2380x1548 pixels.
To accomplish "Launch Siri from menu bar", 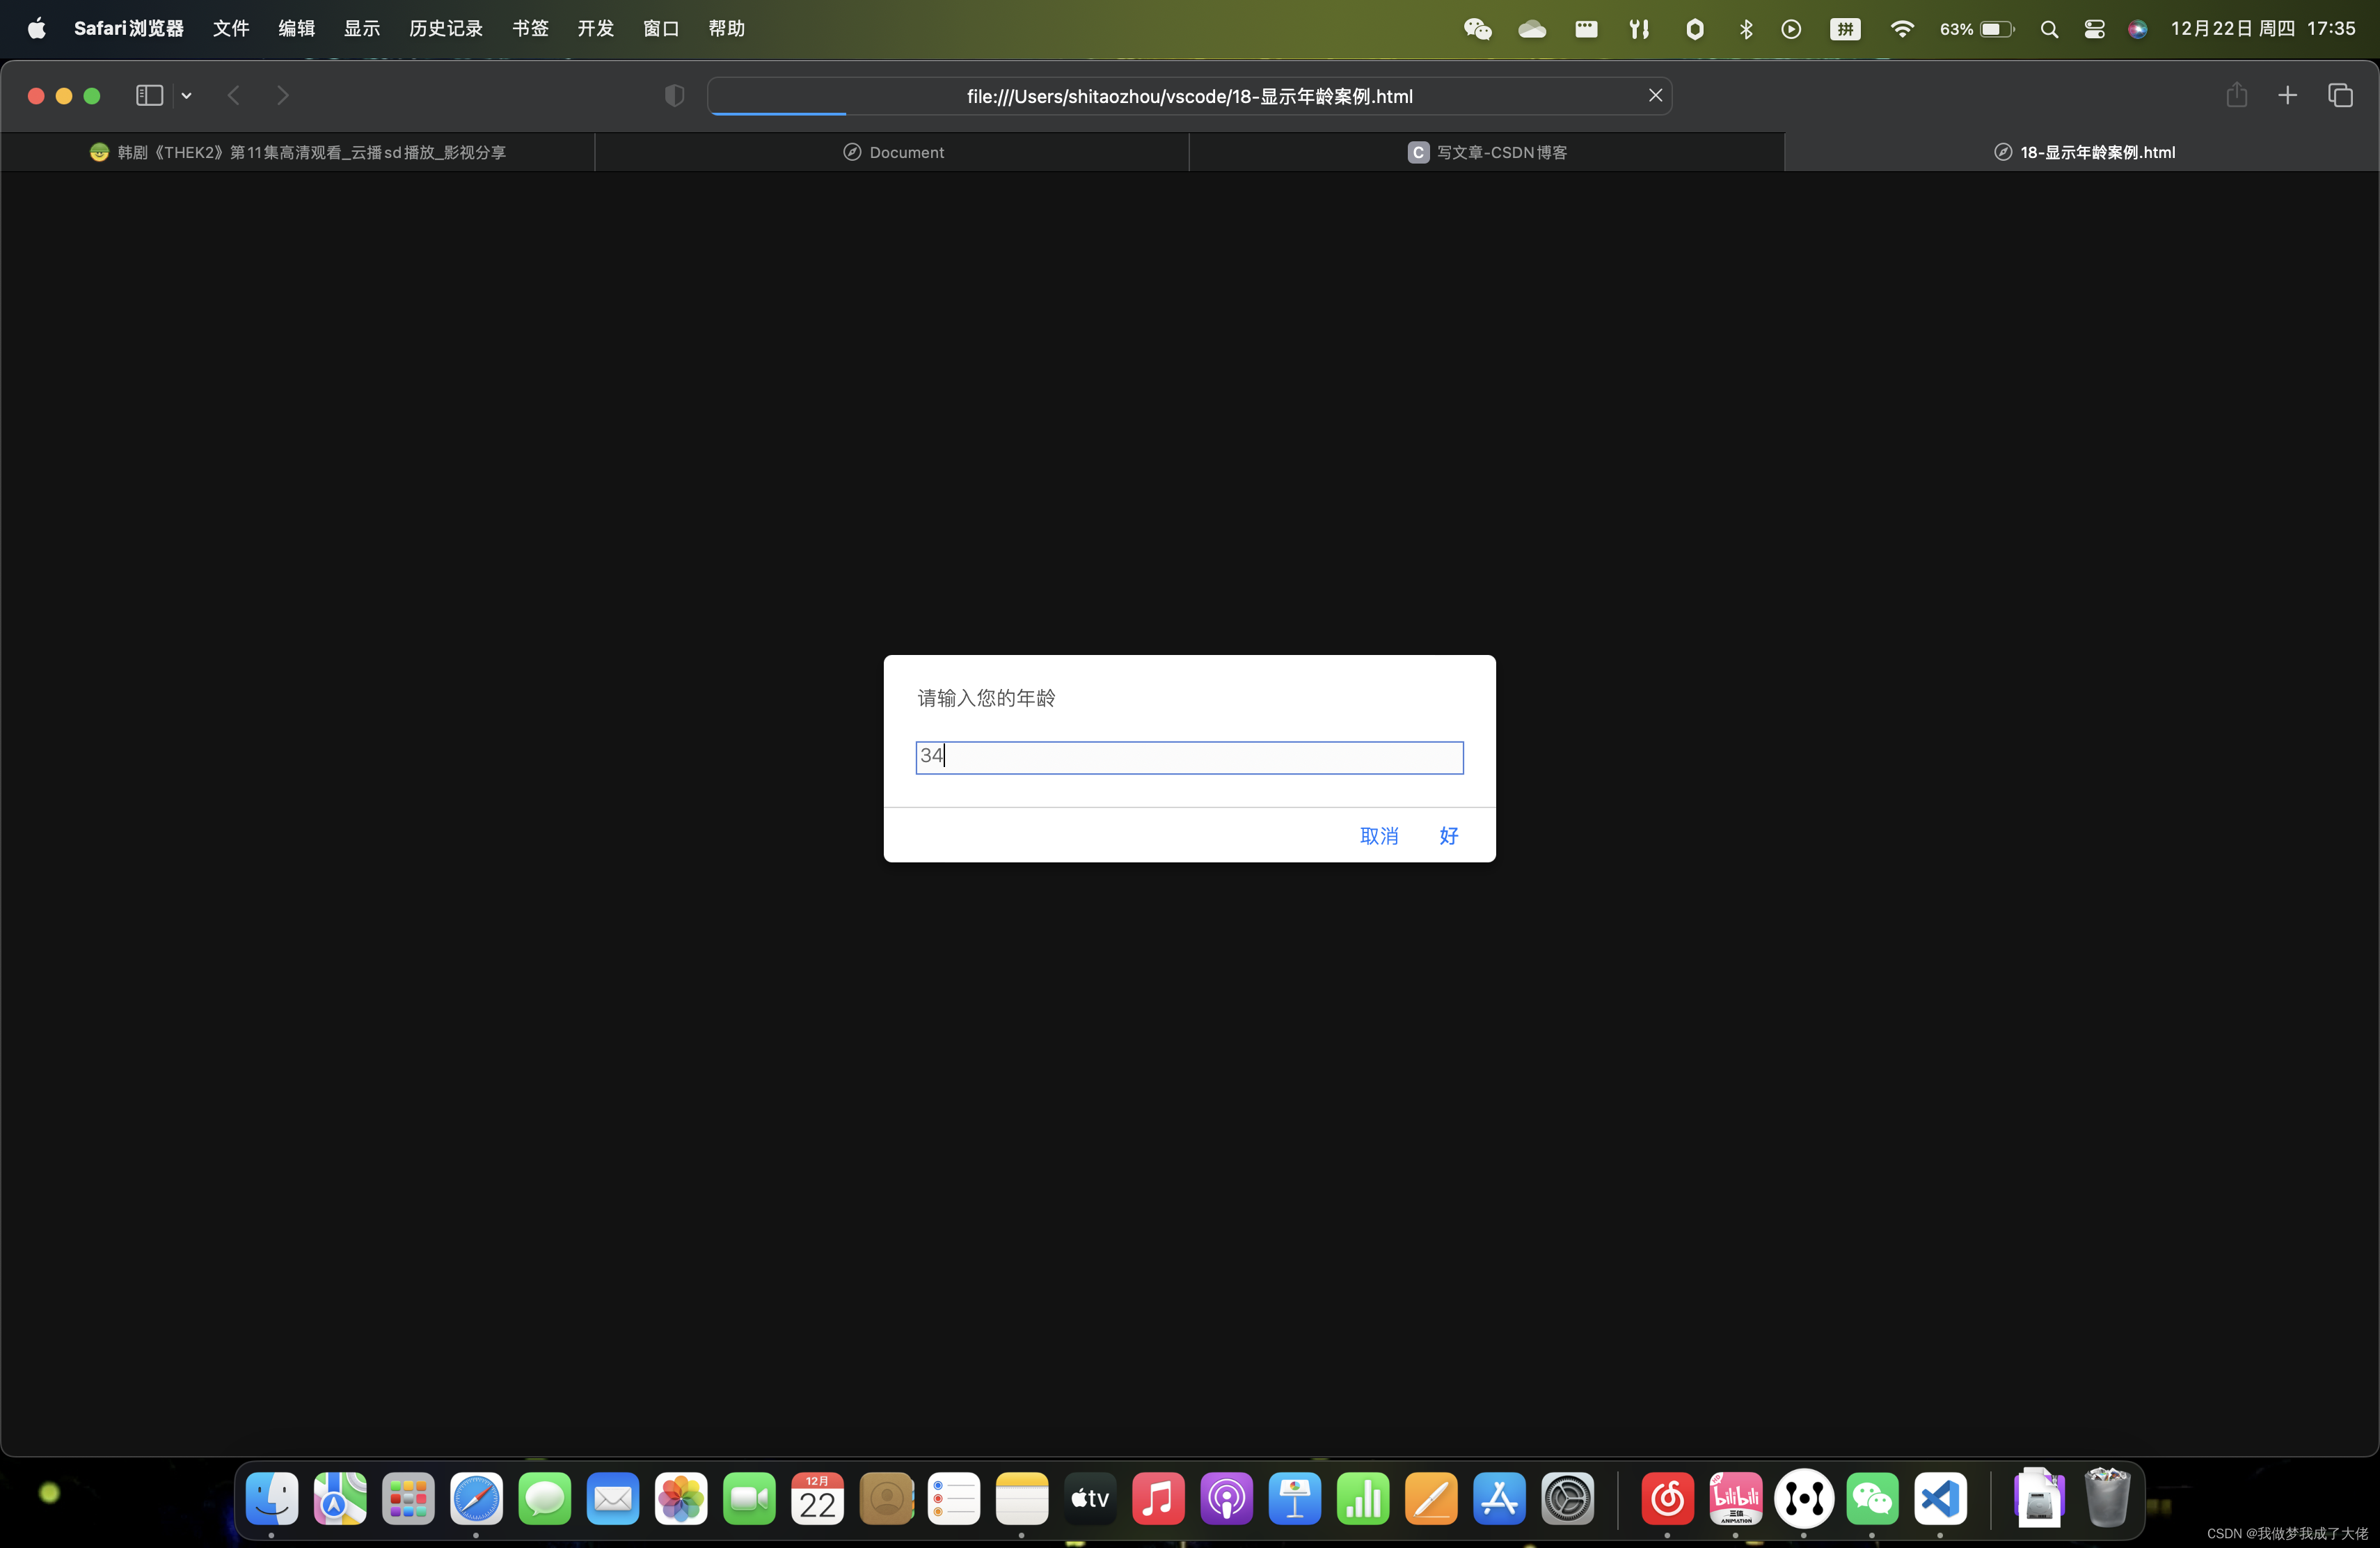I will pyautogui.click(x=2137, y=29).
